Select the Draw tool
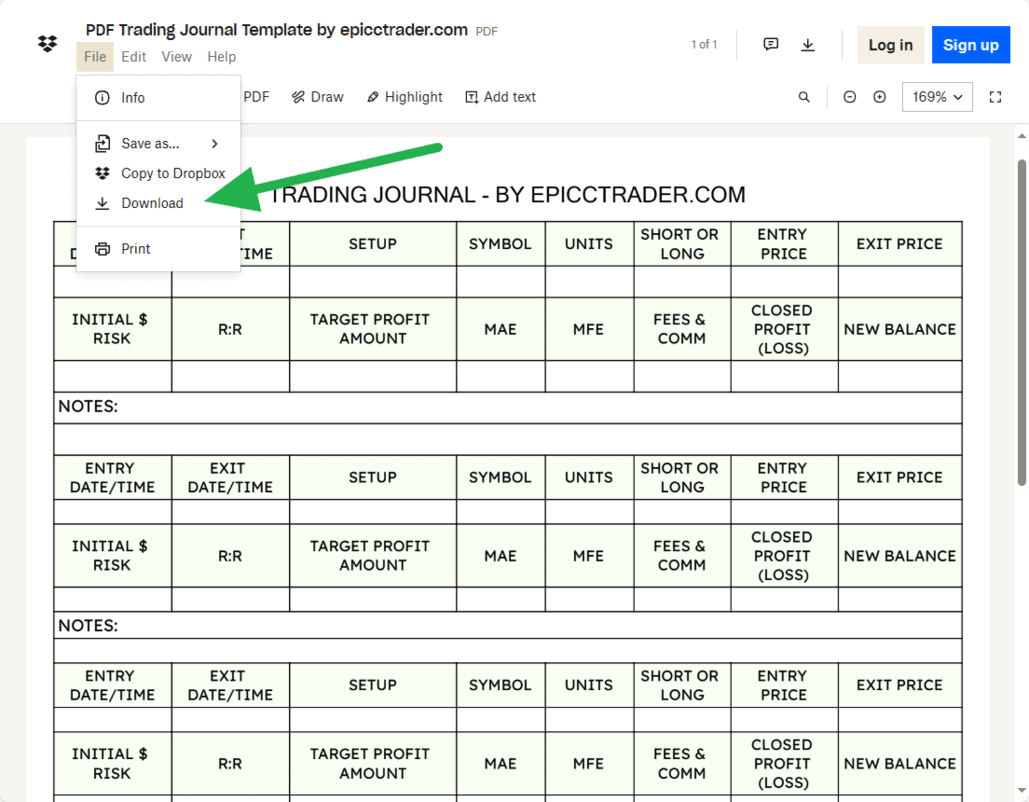The height and width of the screenshot is (802, 1029). (318, 97)
